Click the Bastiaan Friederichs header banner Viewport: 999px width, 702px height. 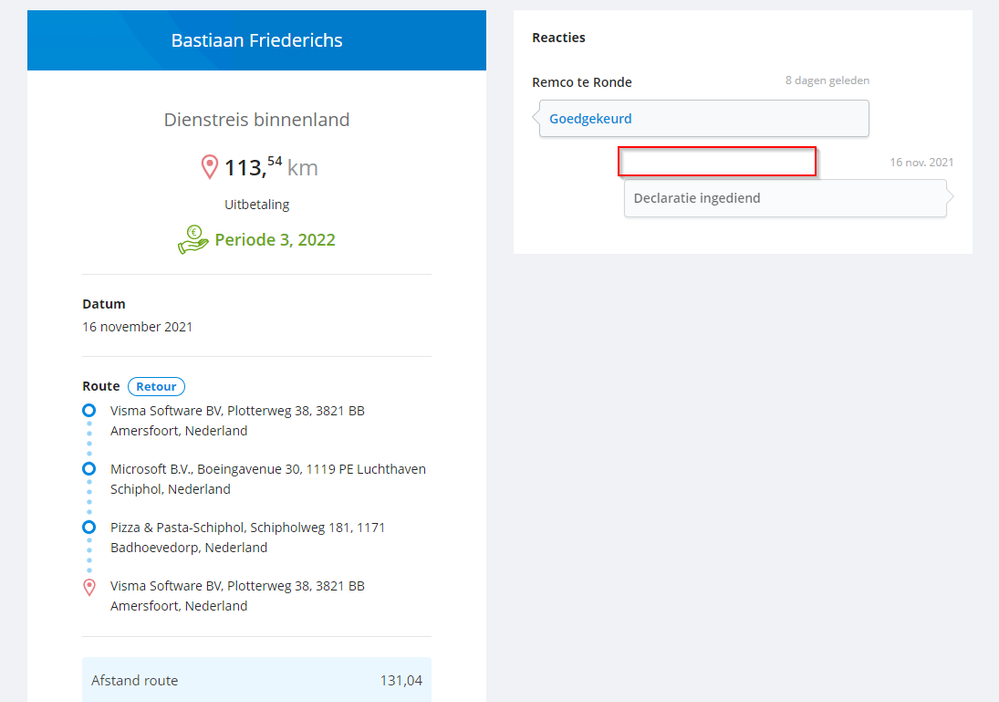(257, 41)
